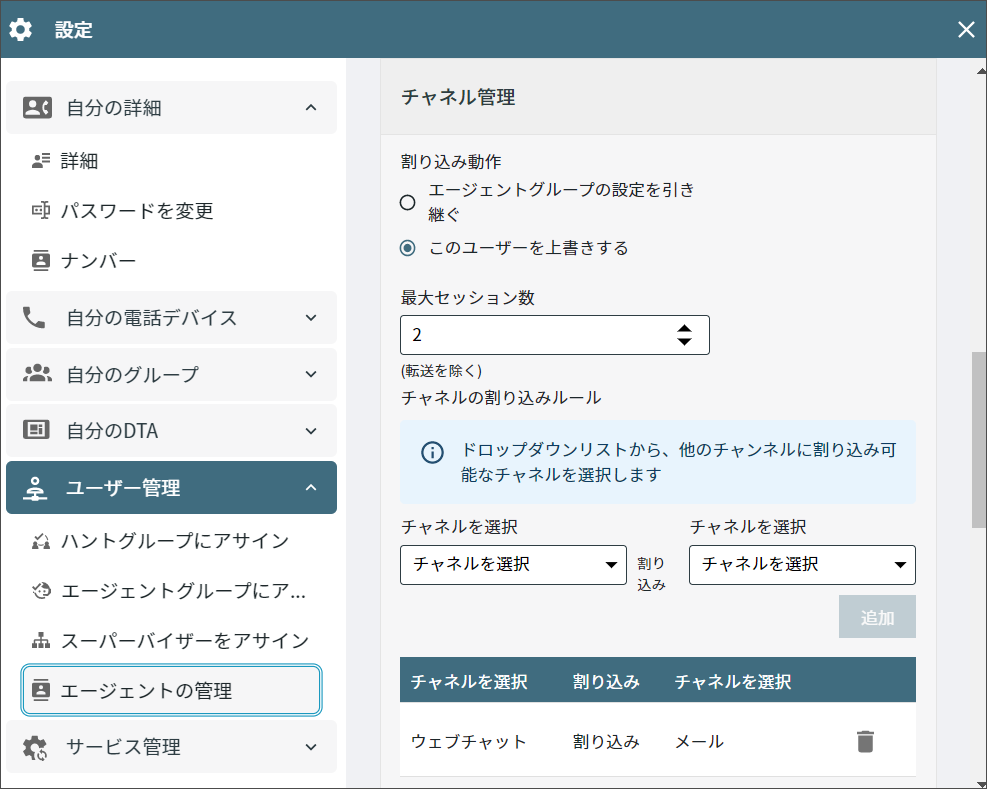Click the group people icon
Image resolution: width=987 pixels, height=789 pixels.
tap(37, 373)
